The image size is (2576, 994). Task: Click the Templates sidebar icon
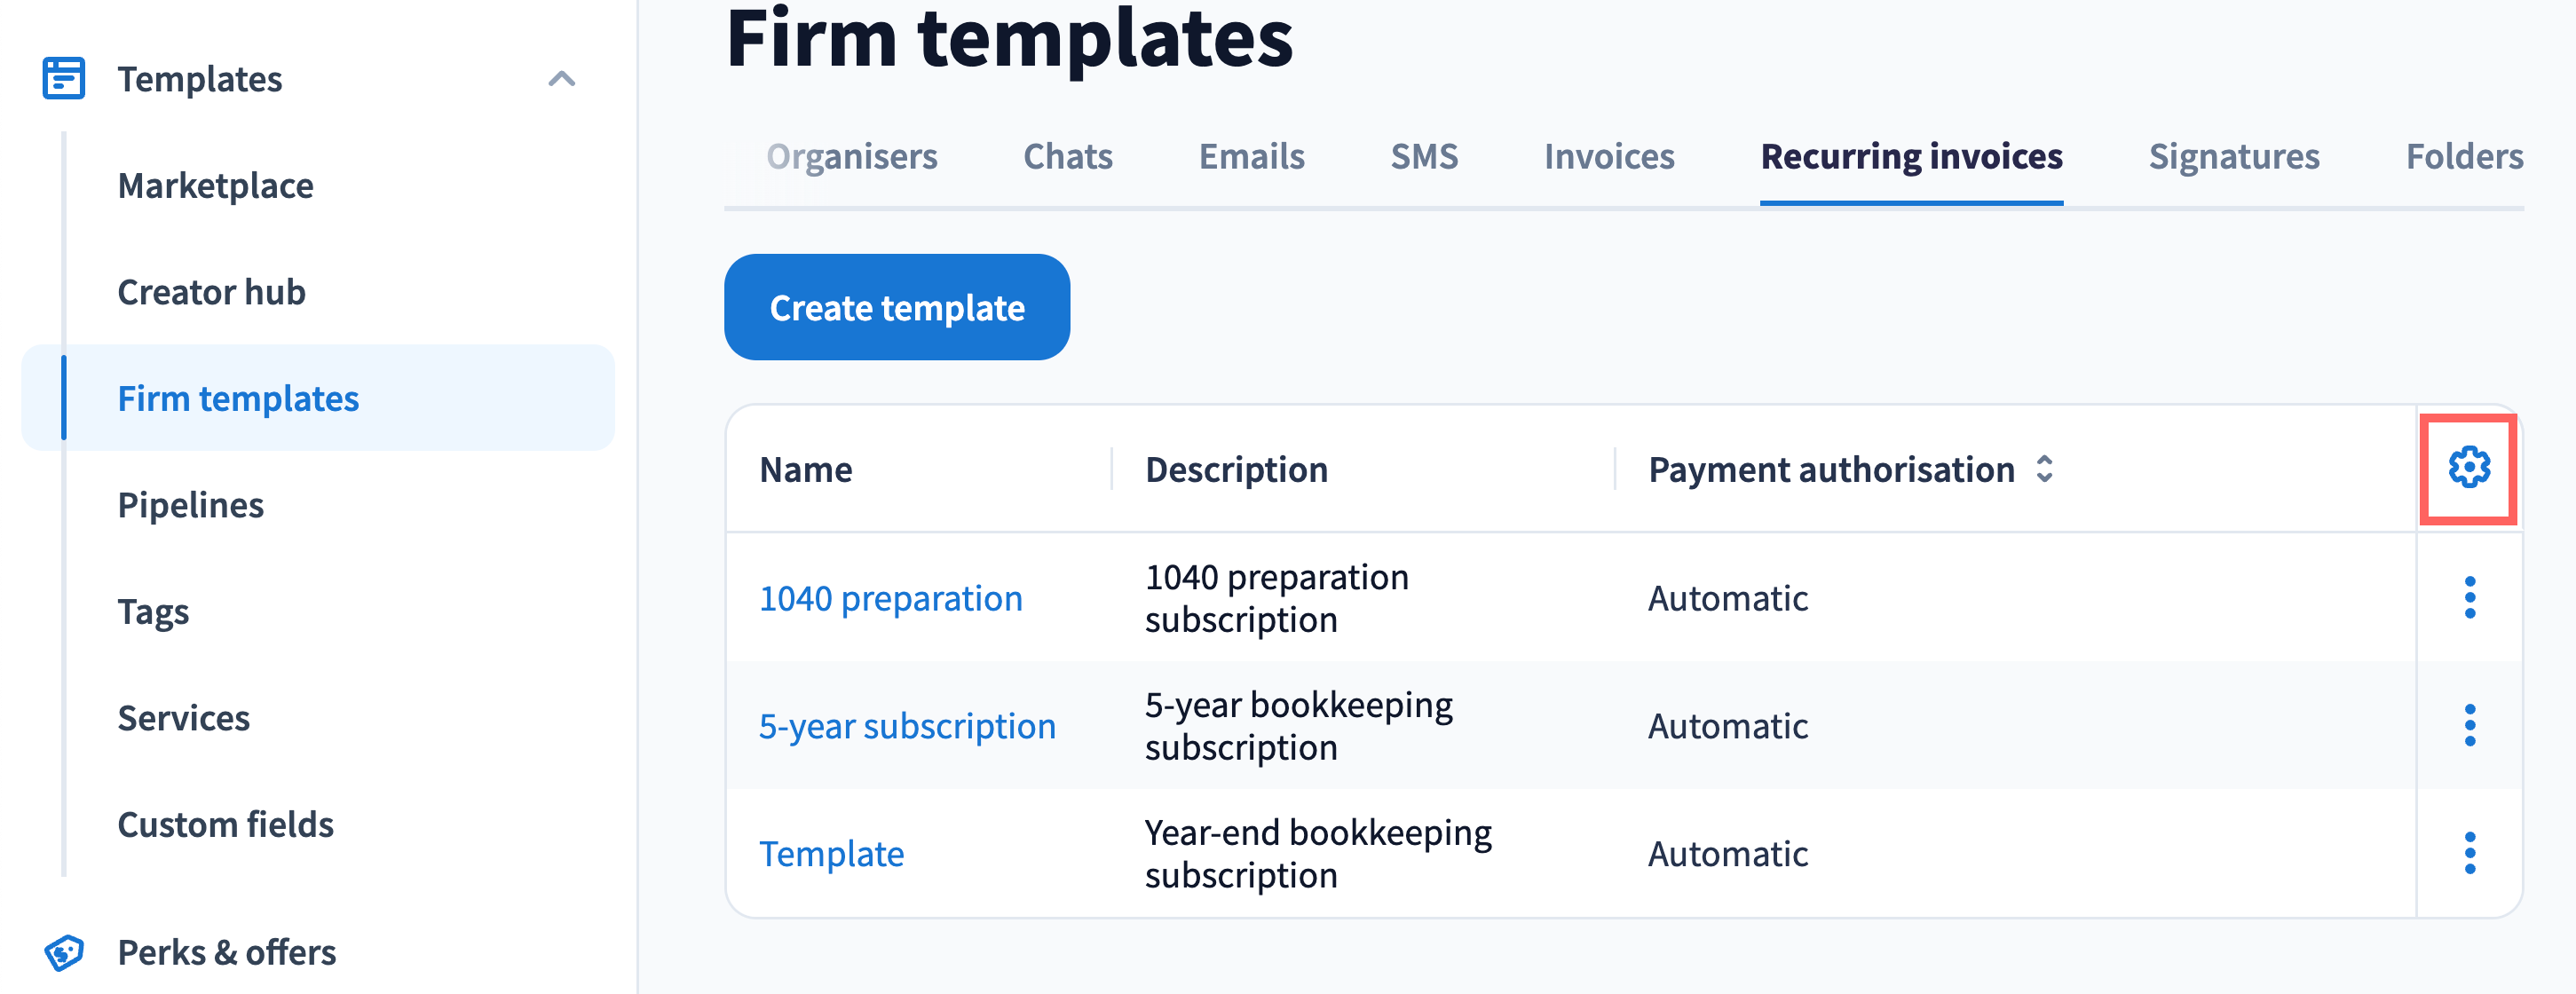(x=64, y=78)
